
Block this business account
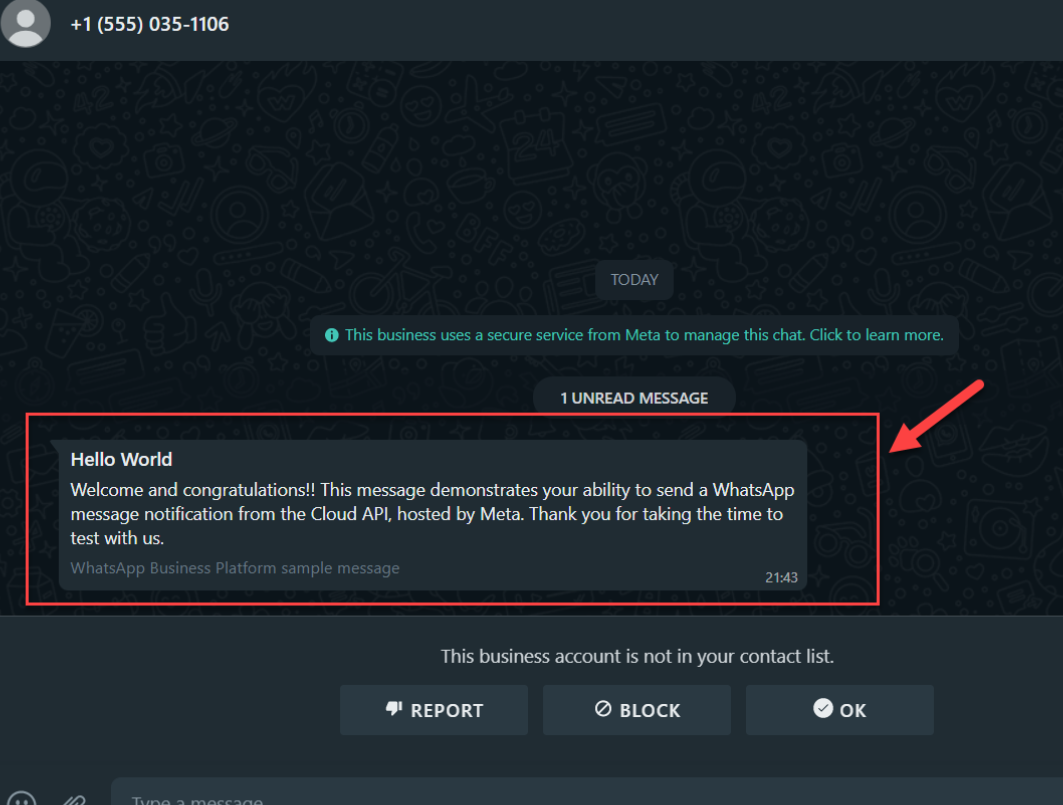coord(637,710)
